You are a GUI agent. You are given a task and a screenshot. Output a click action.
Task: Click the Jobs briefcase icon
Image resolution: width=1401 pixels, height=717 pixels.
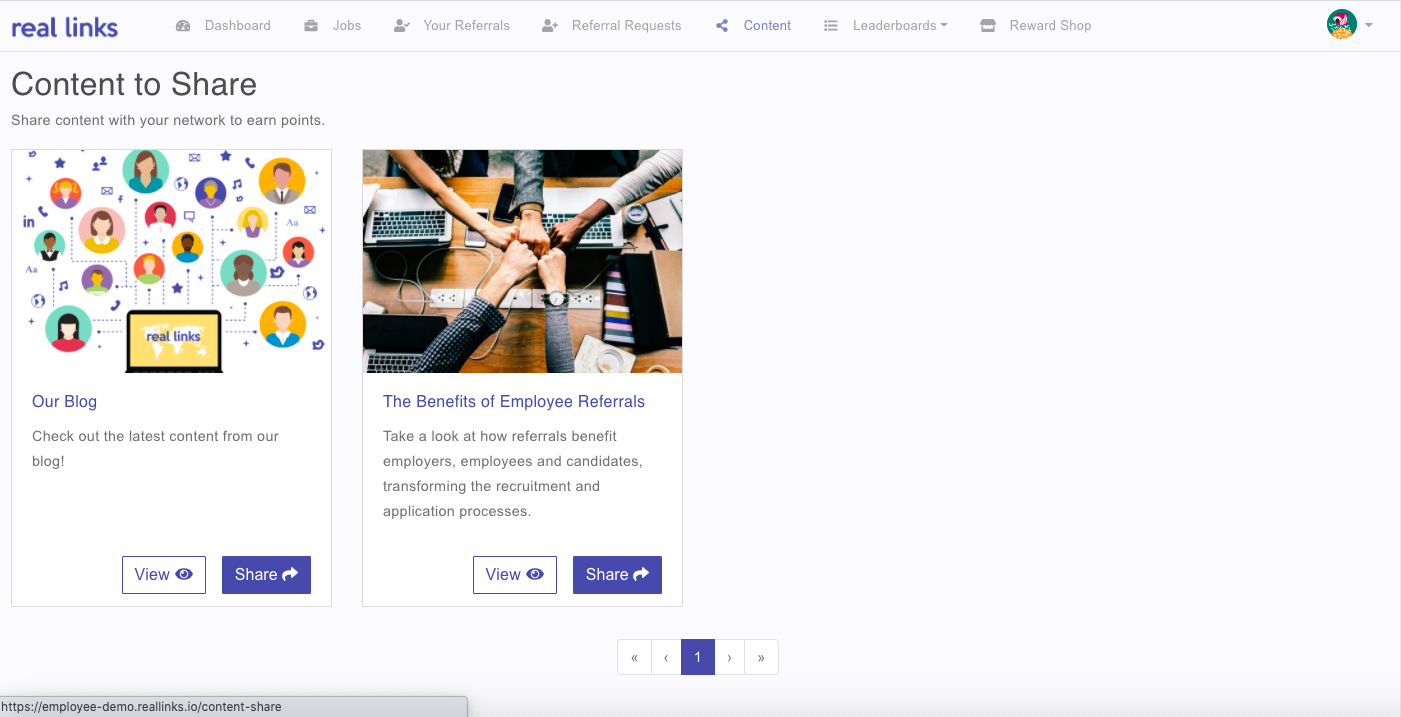[x=312, y=26]
